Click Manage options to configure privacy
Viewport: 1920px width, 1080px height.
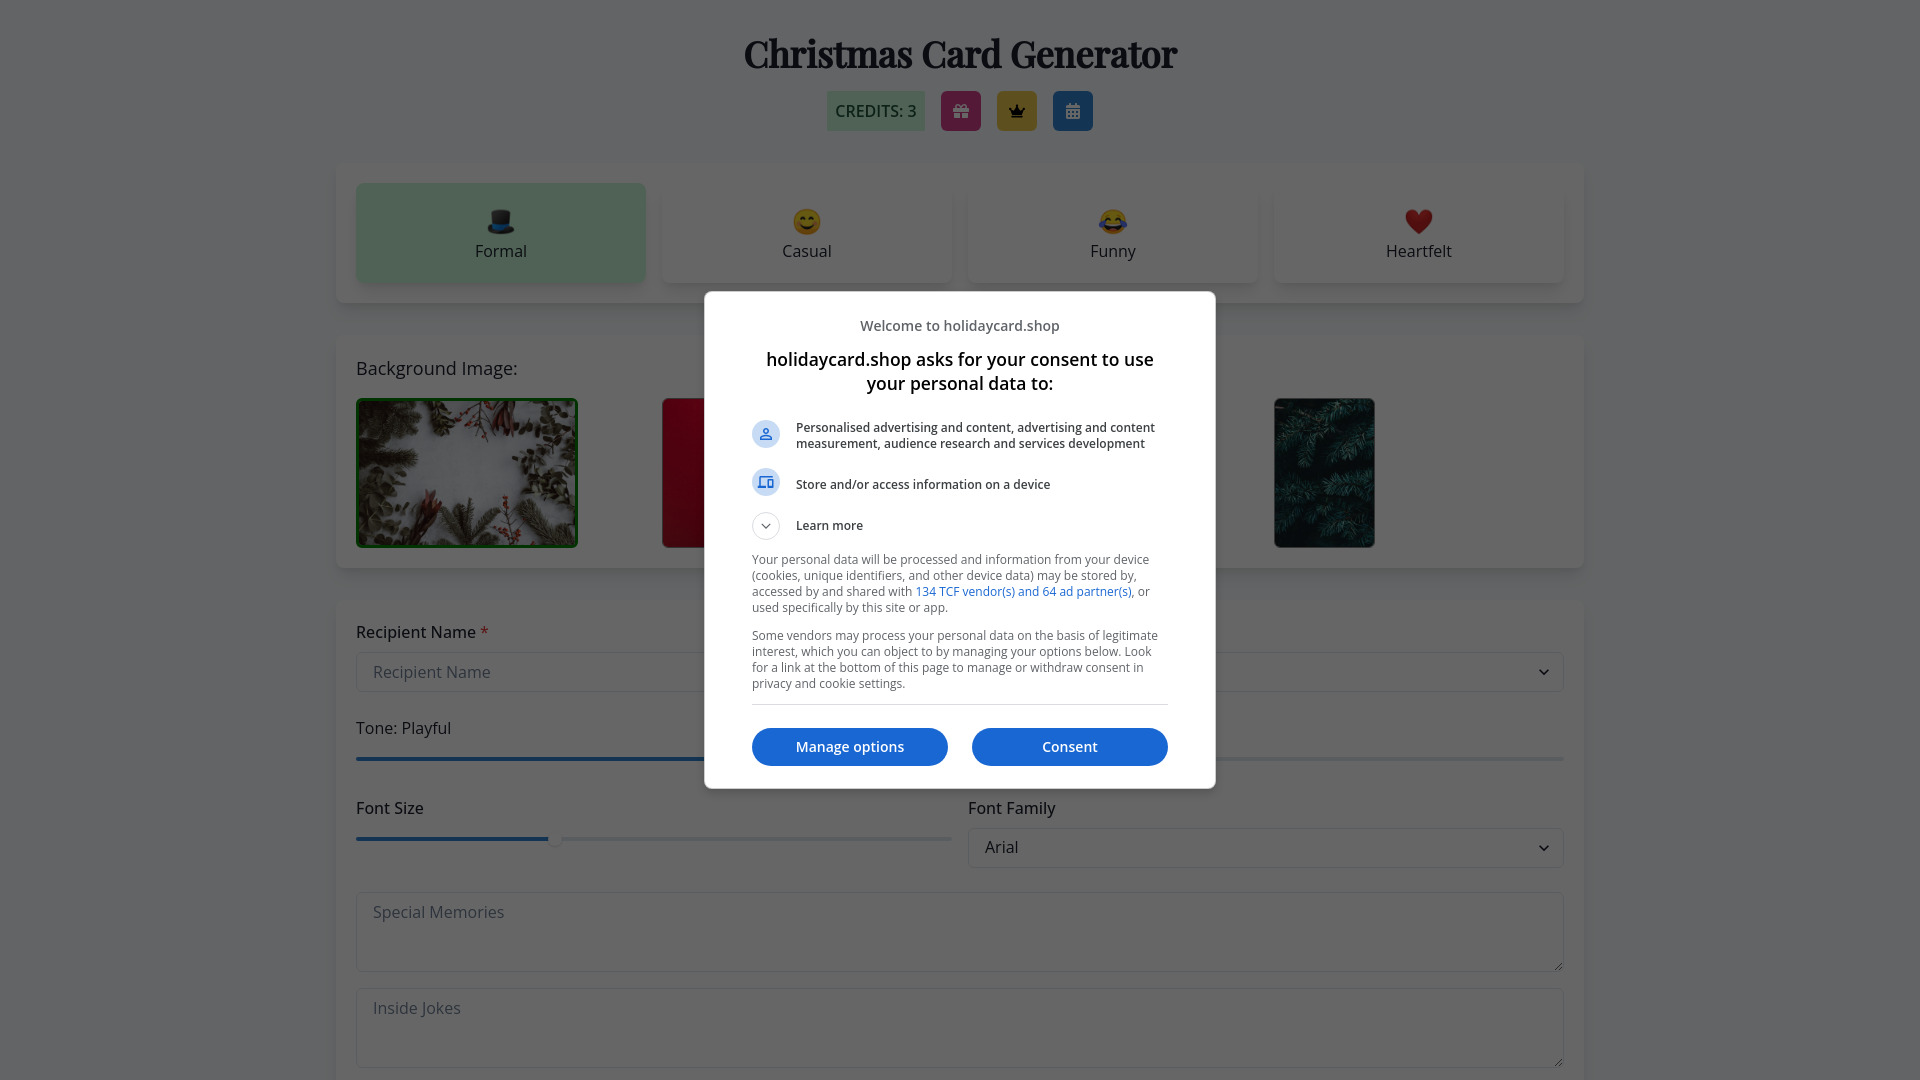coord(849,746)
